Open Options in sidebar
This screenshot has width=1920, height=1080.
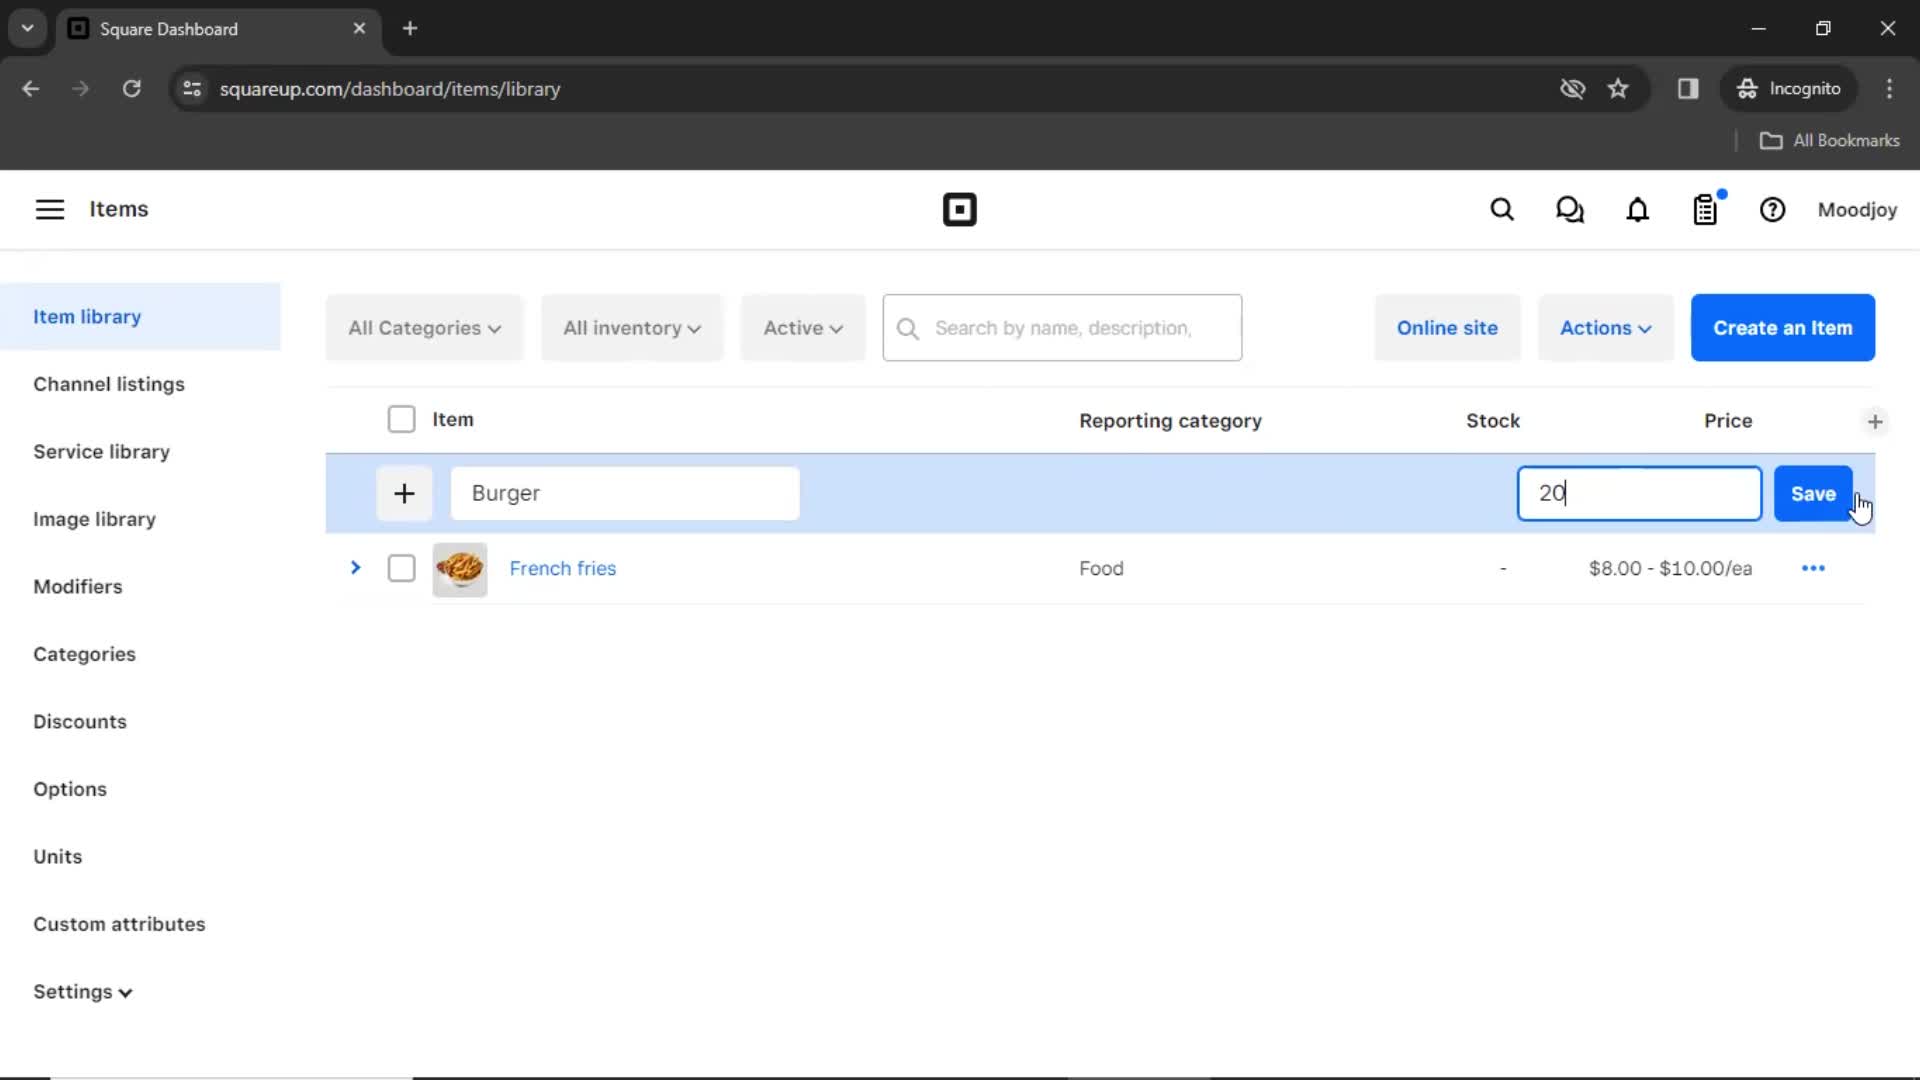[x=70, y=789]
